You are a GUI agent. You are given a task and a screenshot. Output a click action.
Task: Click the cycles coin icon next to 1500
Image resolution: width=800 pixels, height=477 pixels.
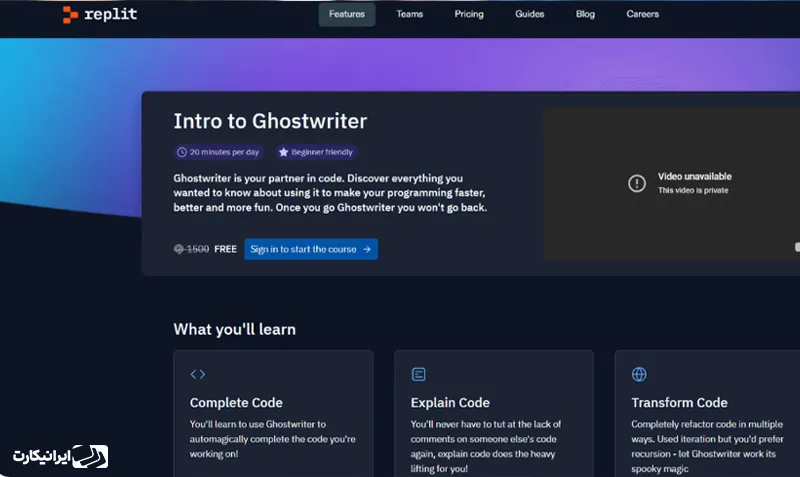pos(179,249)
